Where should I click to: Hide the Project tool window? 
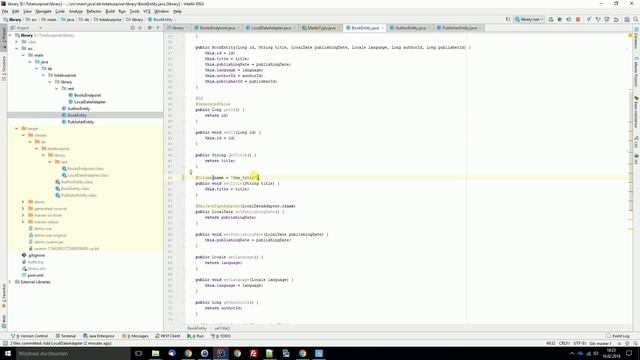(158, 28)
